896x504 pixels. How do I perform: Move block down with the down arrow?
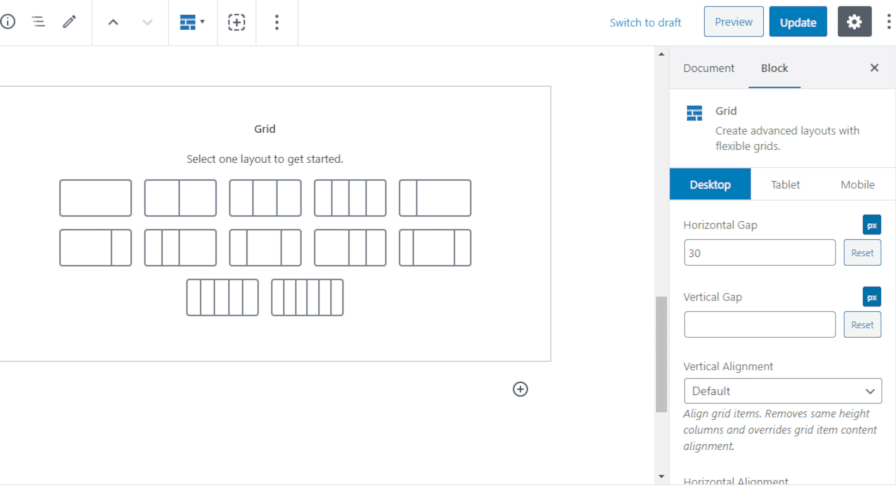coord(147,22)
